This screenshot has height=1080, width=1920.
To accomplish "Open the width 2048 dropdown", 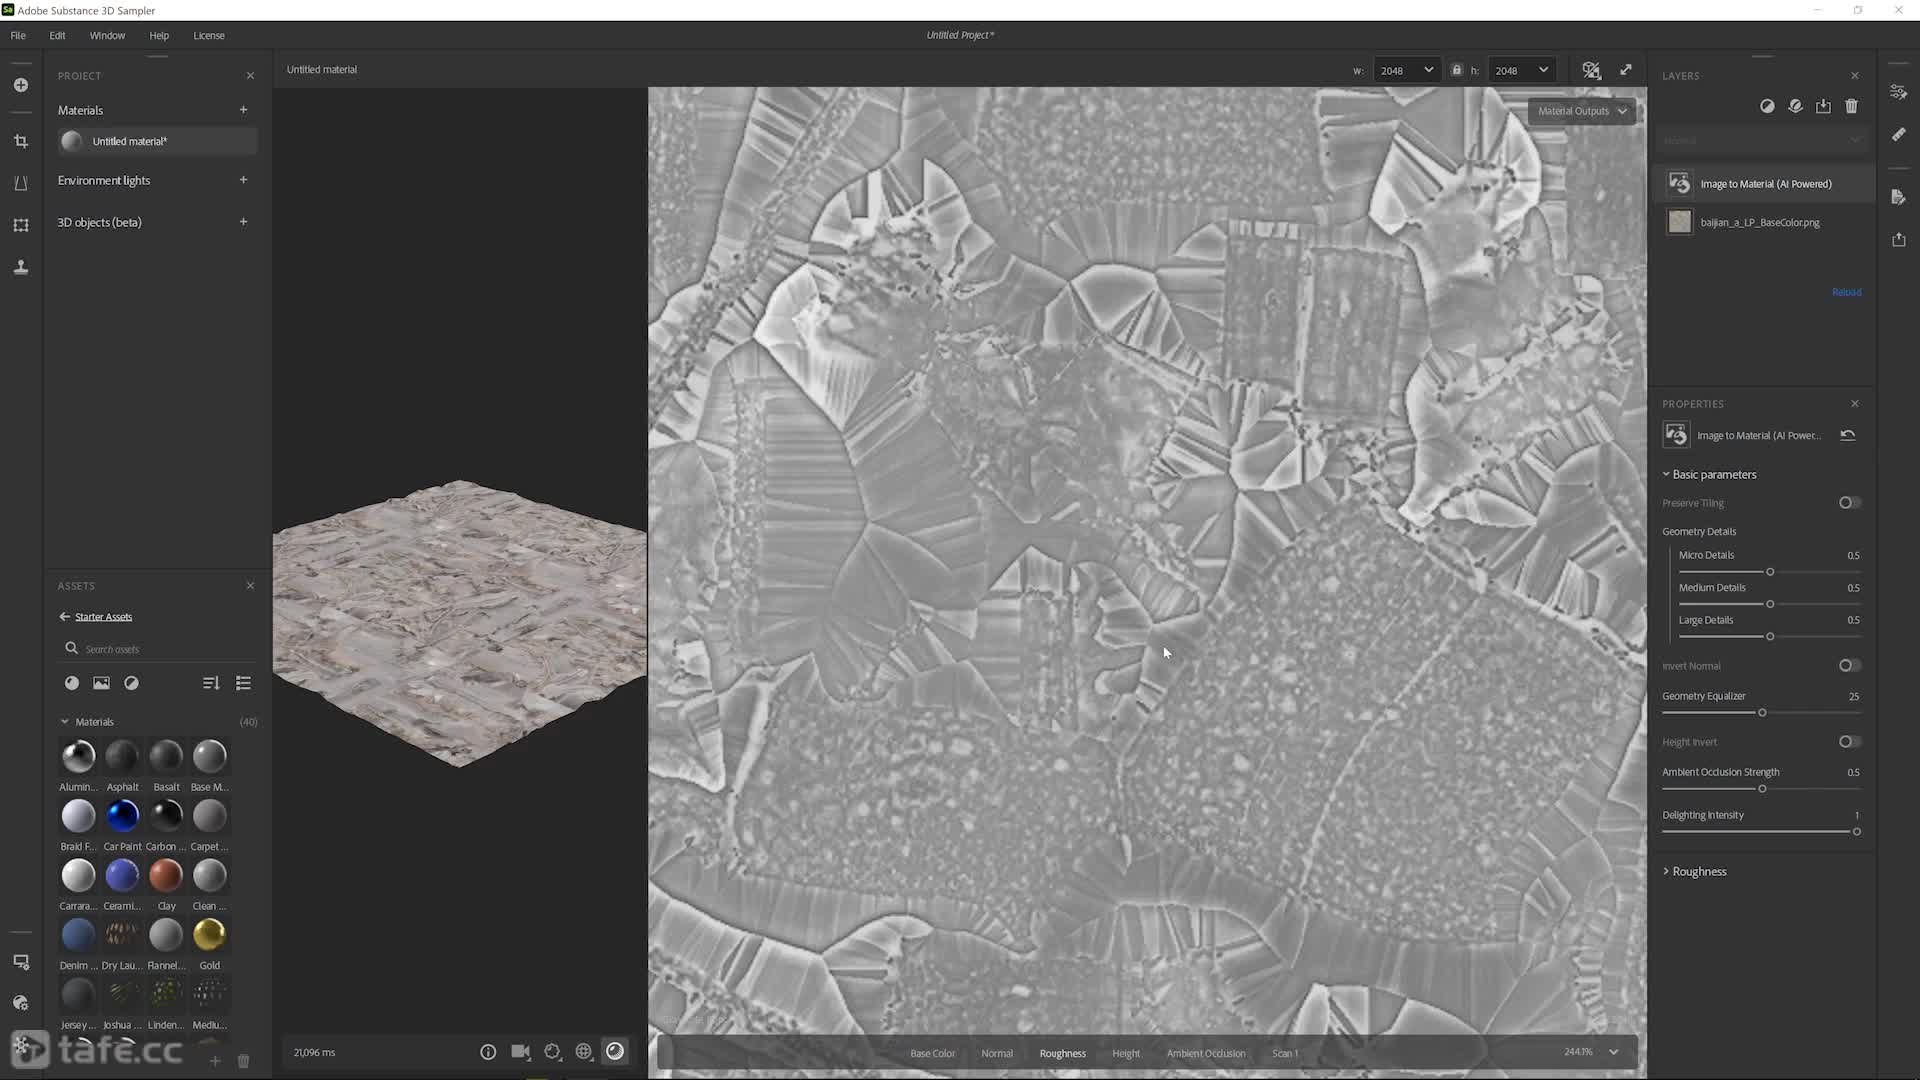I will tap(1407, 70).
